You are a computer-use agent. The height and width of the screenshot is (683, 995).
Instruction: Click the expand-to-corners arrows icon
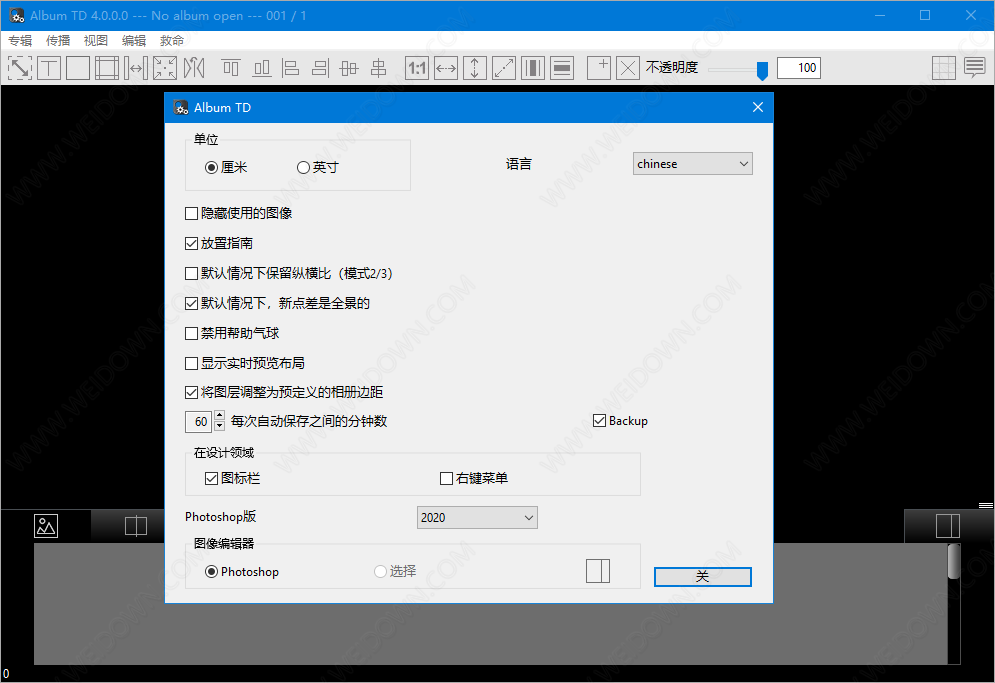click(x=165, y=68)
